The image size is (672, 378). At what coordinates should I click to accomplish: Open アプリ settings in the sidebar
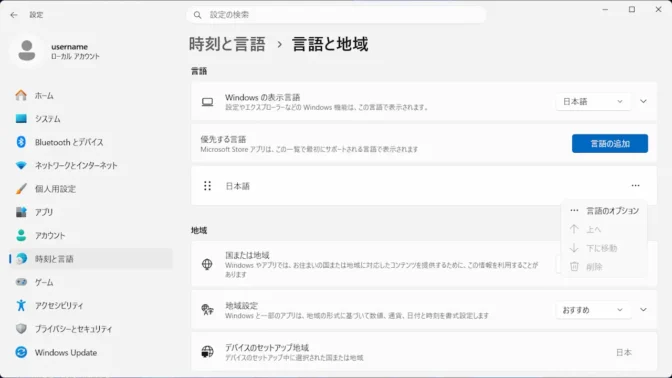(x=91, y=212)
